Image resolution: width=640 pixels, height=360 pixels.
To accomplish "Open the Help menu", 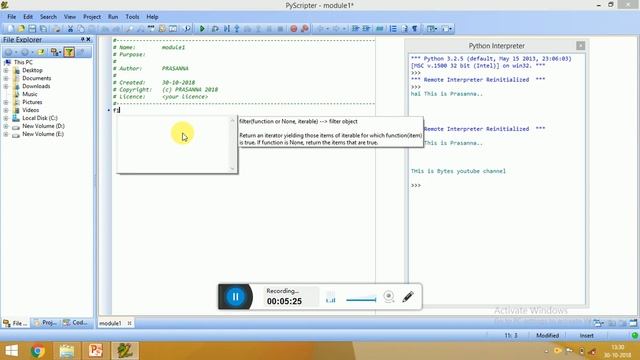I will pos(152,17).
